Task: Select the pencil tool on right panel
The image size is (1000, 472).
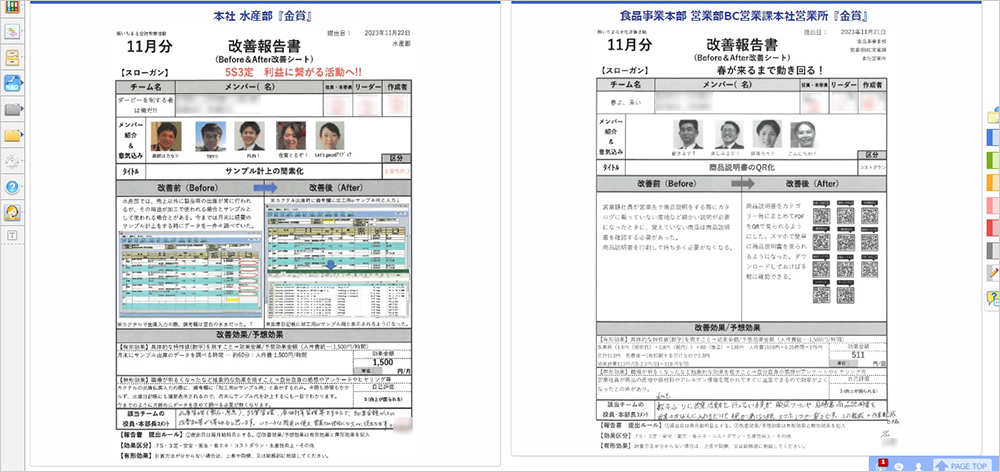Action: click(993, 273)
